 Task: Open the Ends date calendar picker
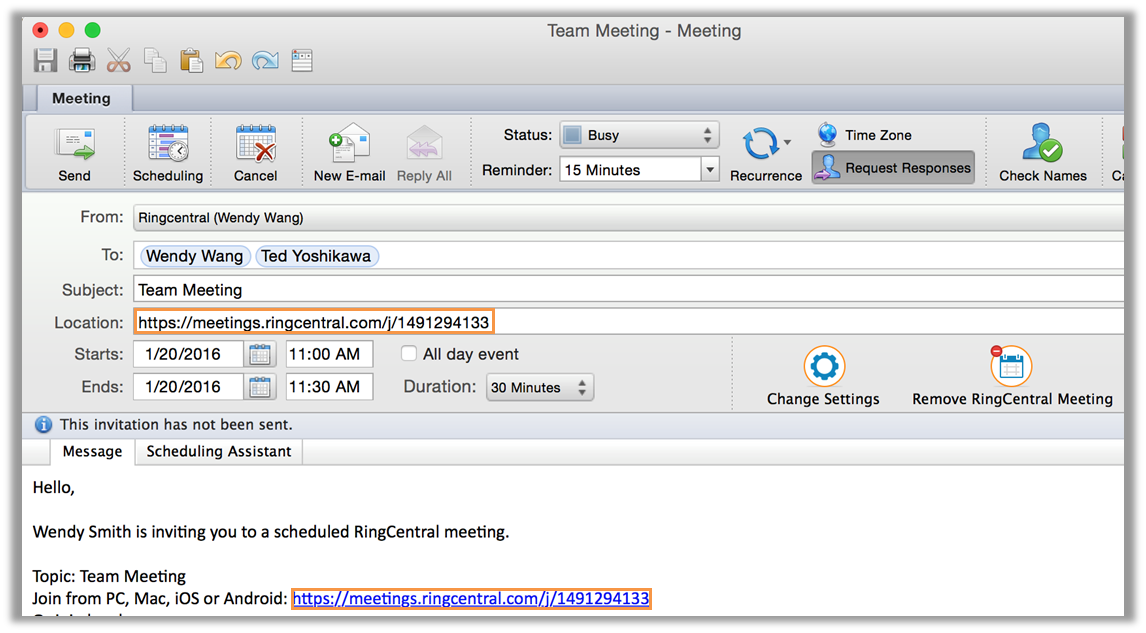(259, 387)
